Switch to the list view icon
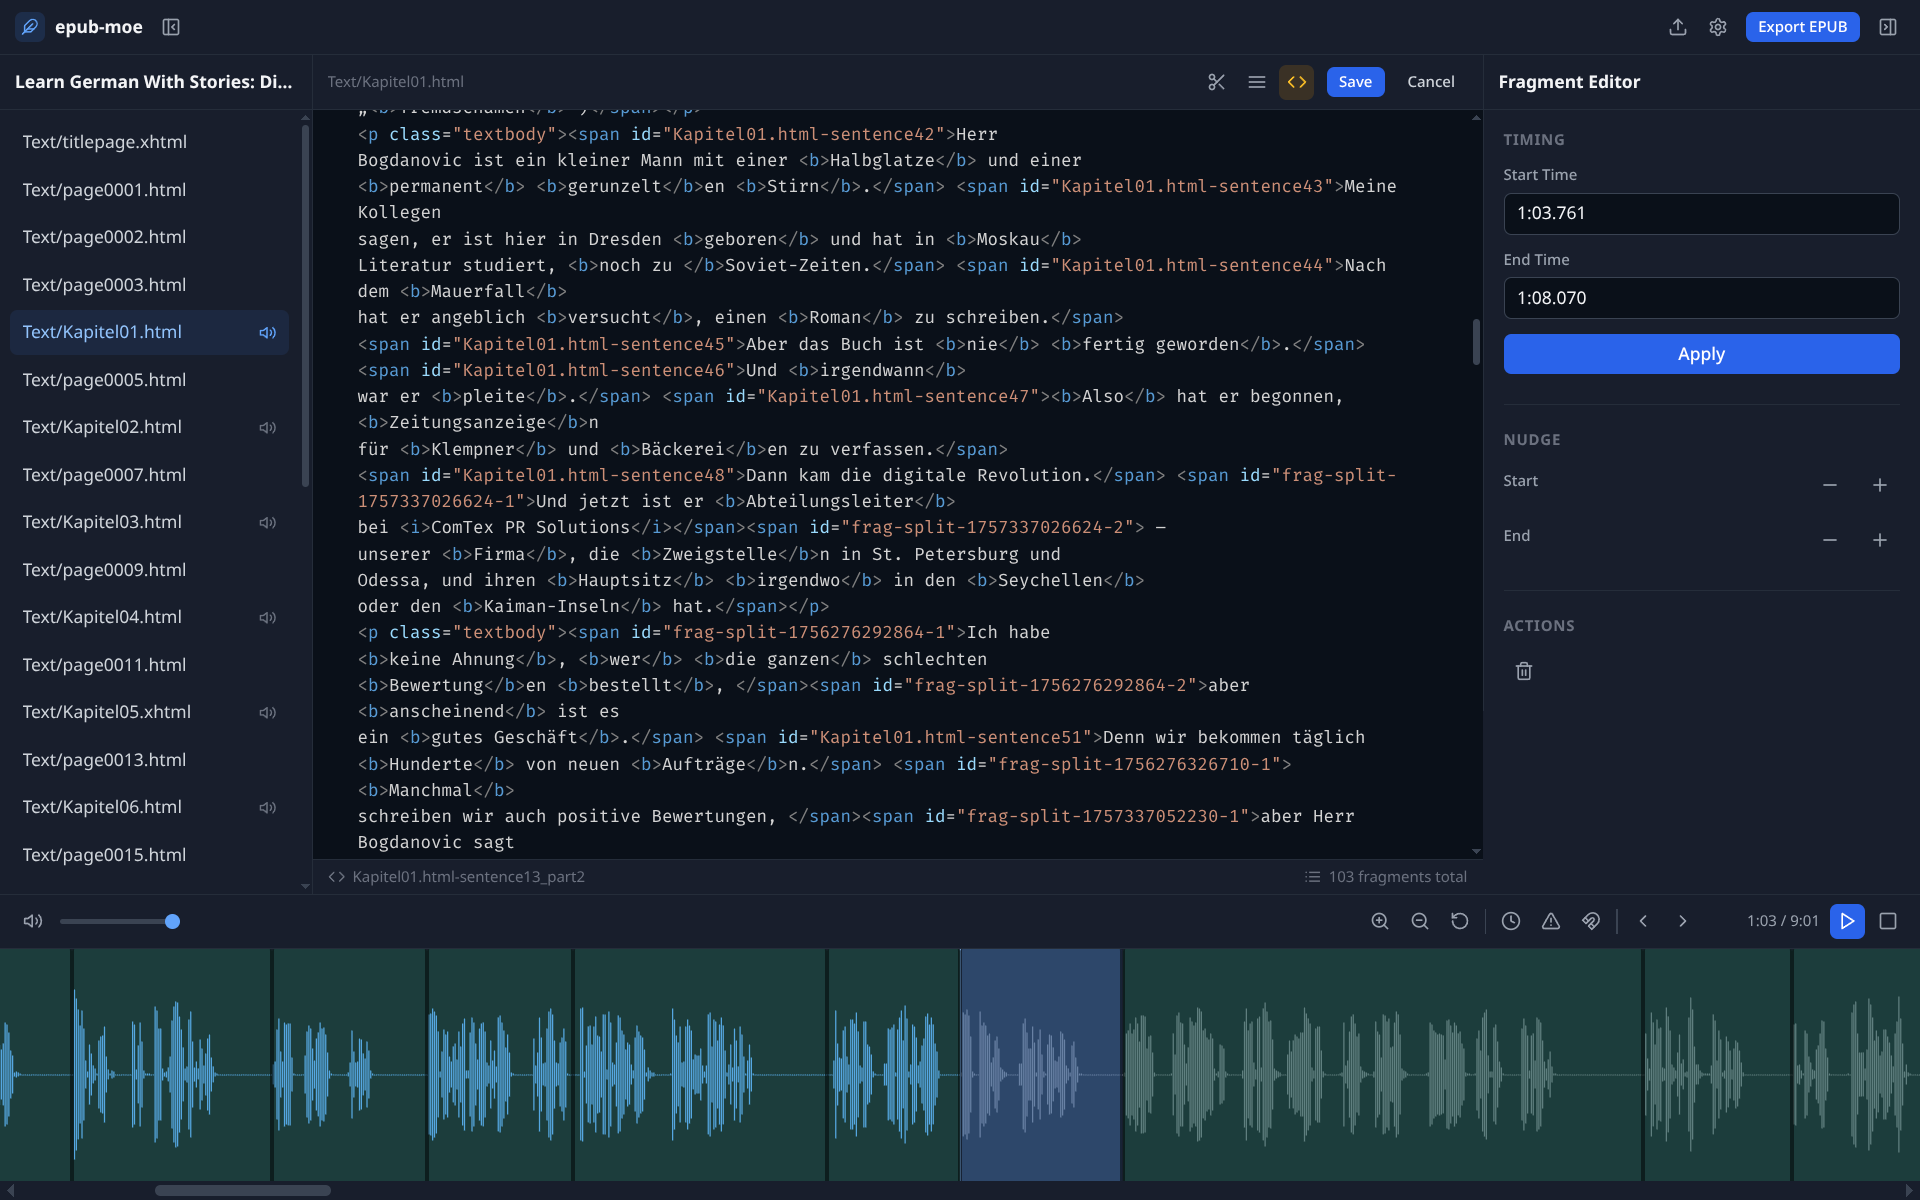The image size is (1920, 1200). [1257, 82]
